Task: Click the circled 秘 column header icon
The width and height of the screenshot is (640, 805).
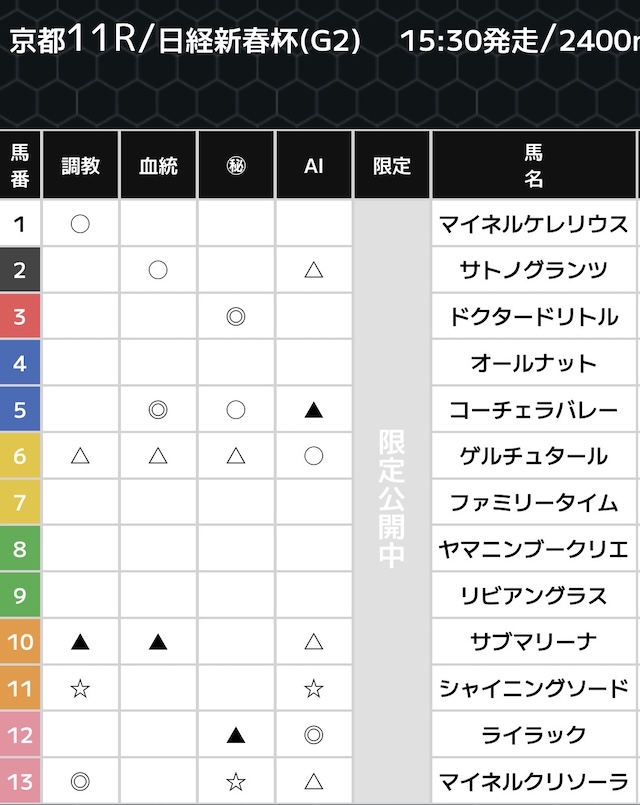Action: point(236,166)
